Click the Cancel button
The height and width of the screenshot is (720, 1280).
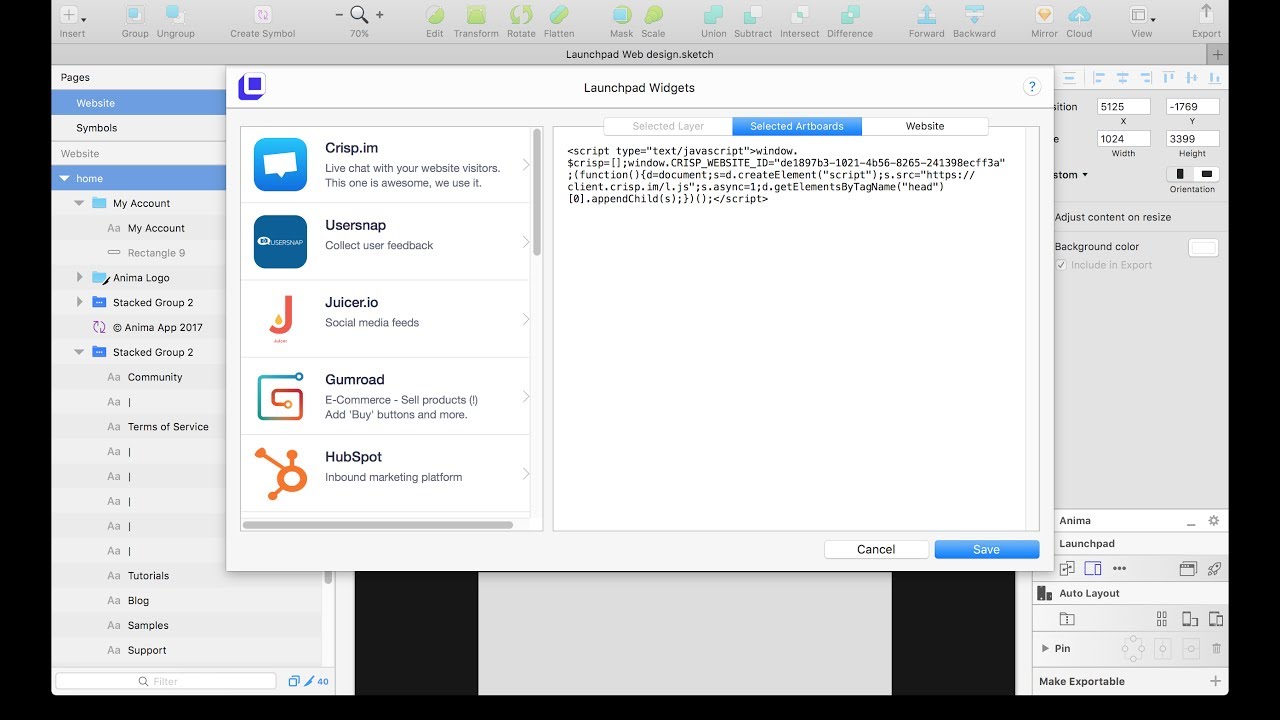[876, 549]
